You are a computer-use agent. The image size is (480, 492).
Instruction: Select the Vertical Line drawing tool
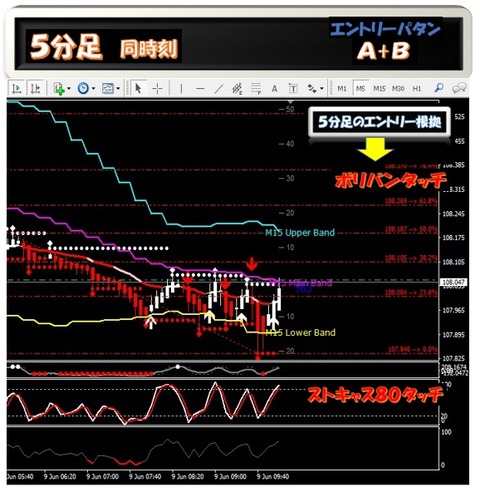[x=181, y=89]
